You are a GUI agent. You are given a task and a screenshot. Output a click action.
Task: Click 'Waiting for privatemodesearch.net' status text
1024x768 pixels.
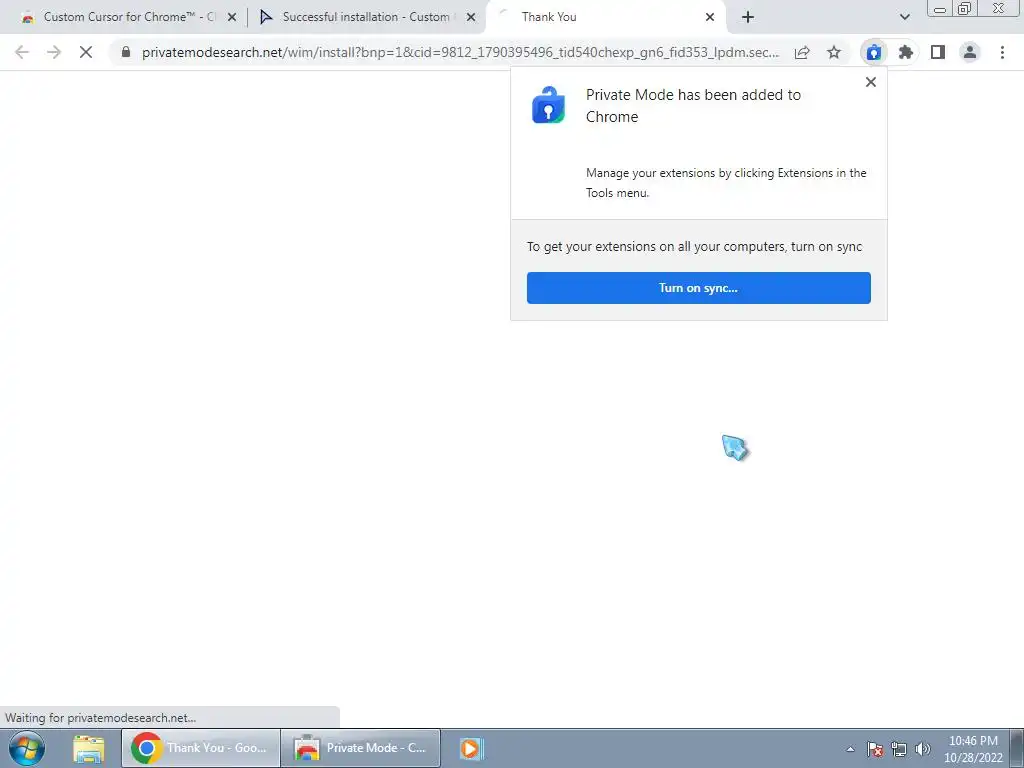pos(101,718)
